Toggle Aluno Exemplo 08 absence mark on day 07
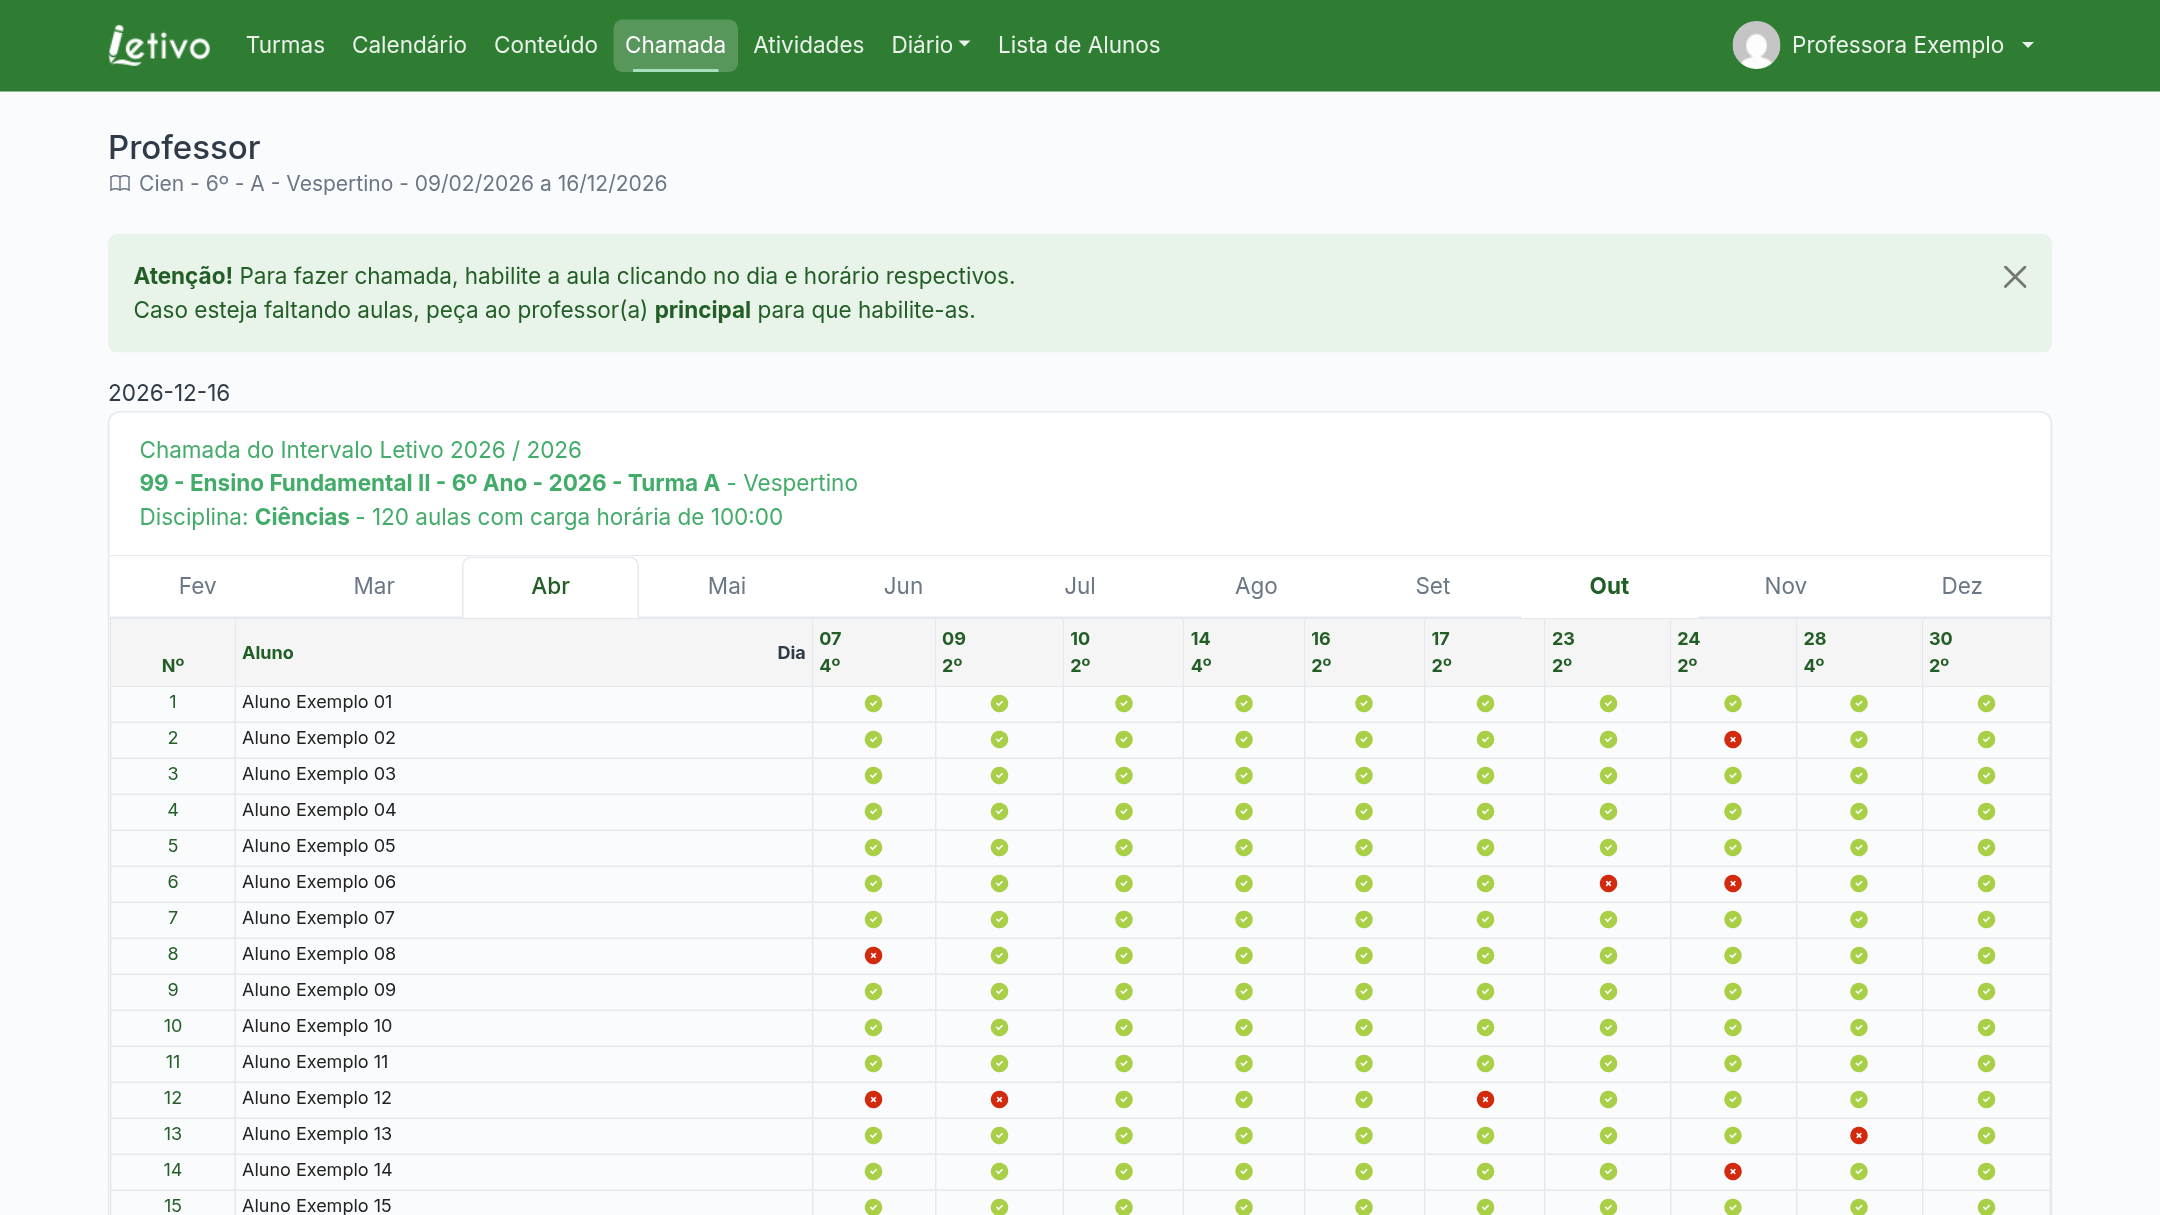 [x=873, y=956]
